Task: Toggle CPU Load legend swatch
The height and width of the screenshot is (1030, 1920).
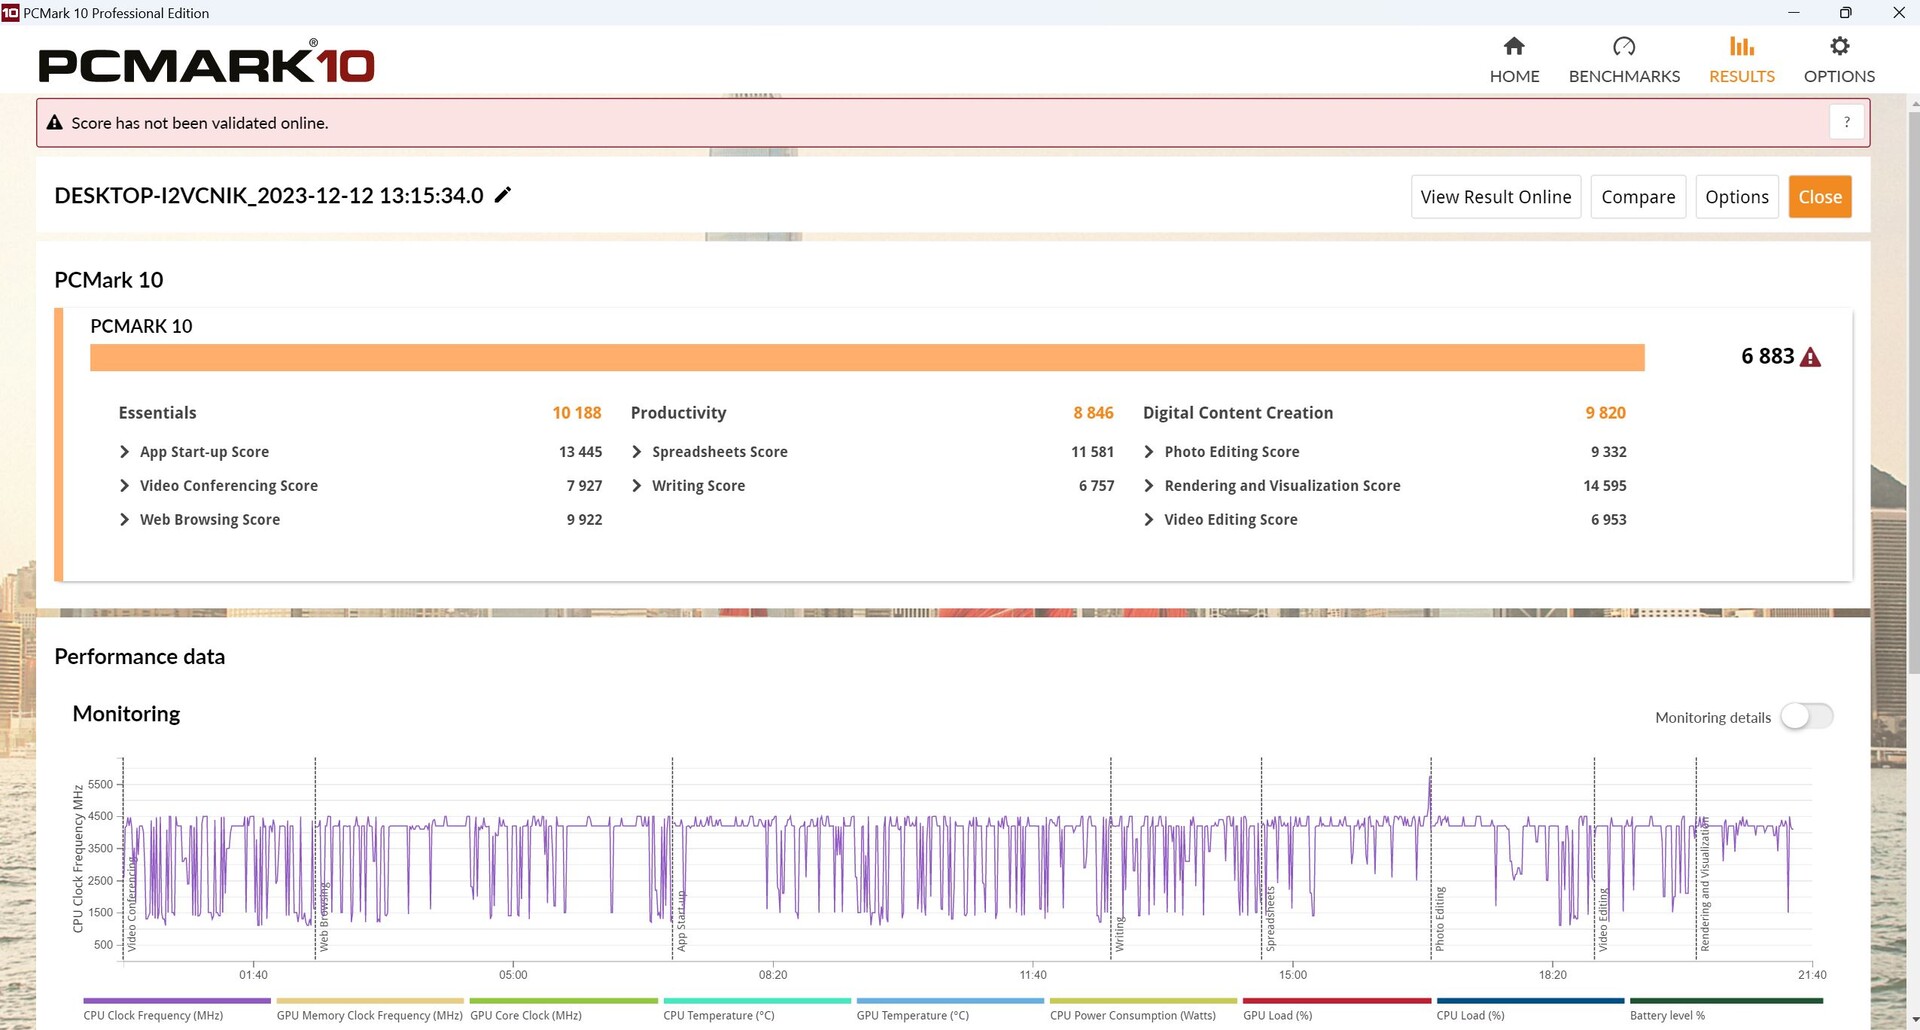Action: [1530, 1000]
